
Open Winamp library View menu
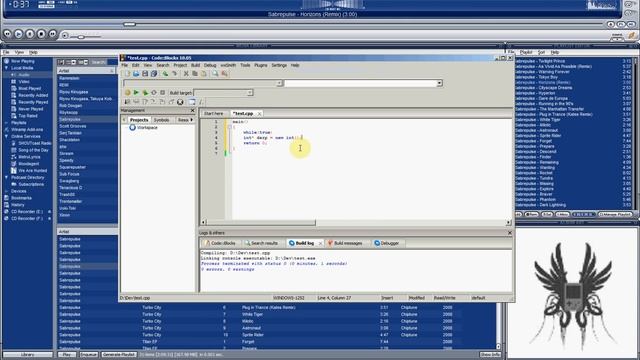click(x=19, y=52)
